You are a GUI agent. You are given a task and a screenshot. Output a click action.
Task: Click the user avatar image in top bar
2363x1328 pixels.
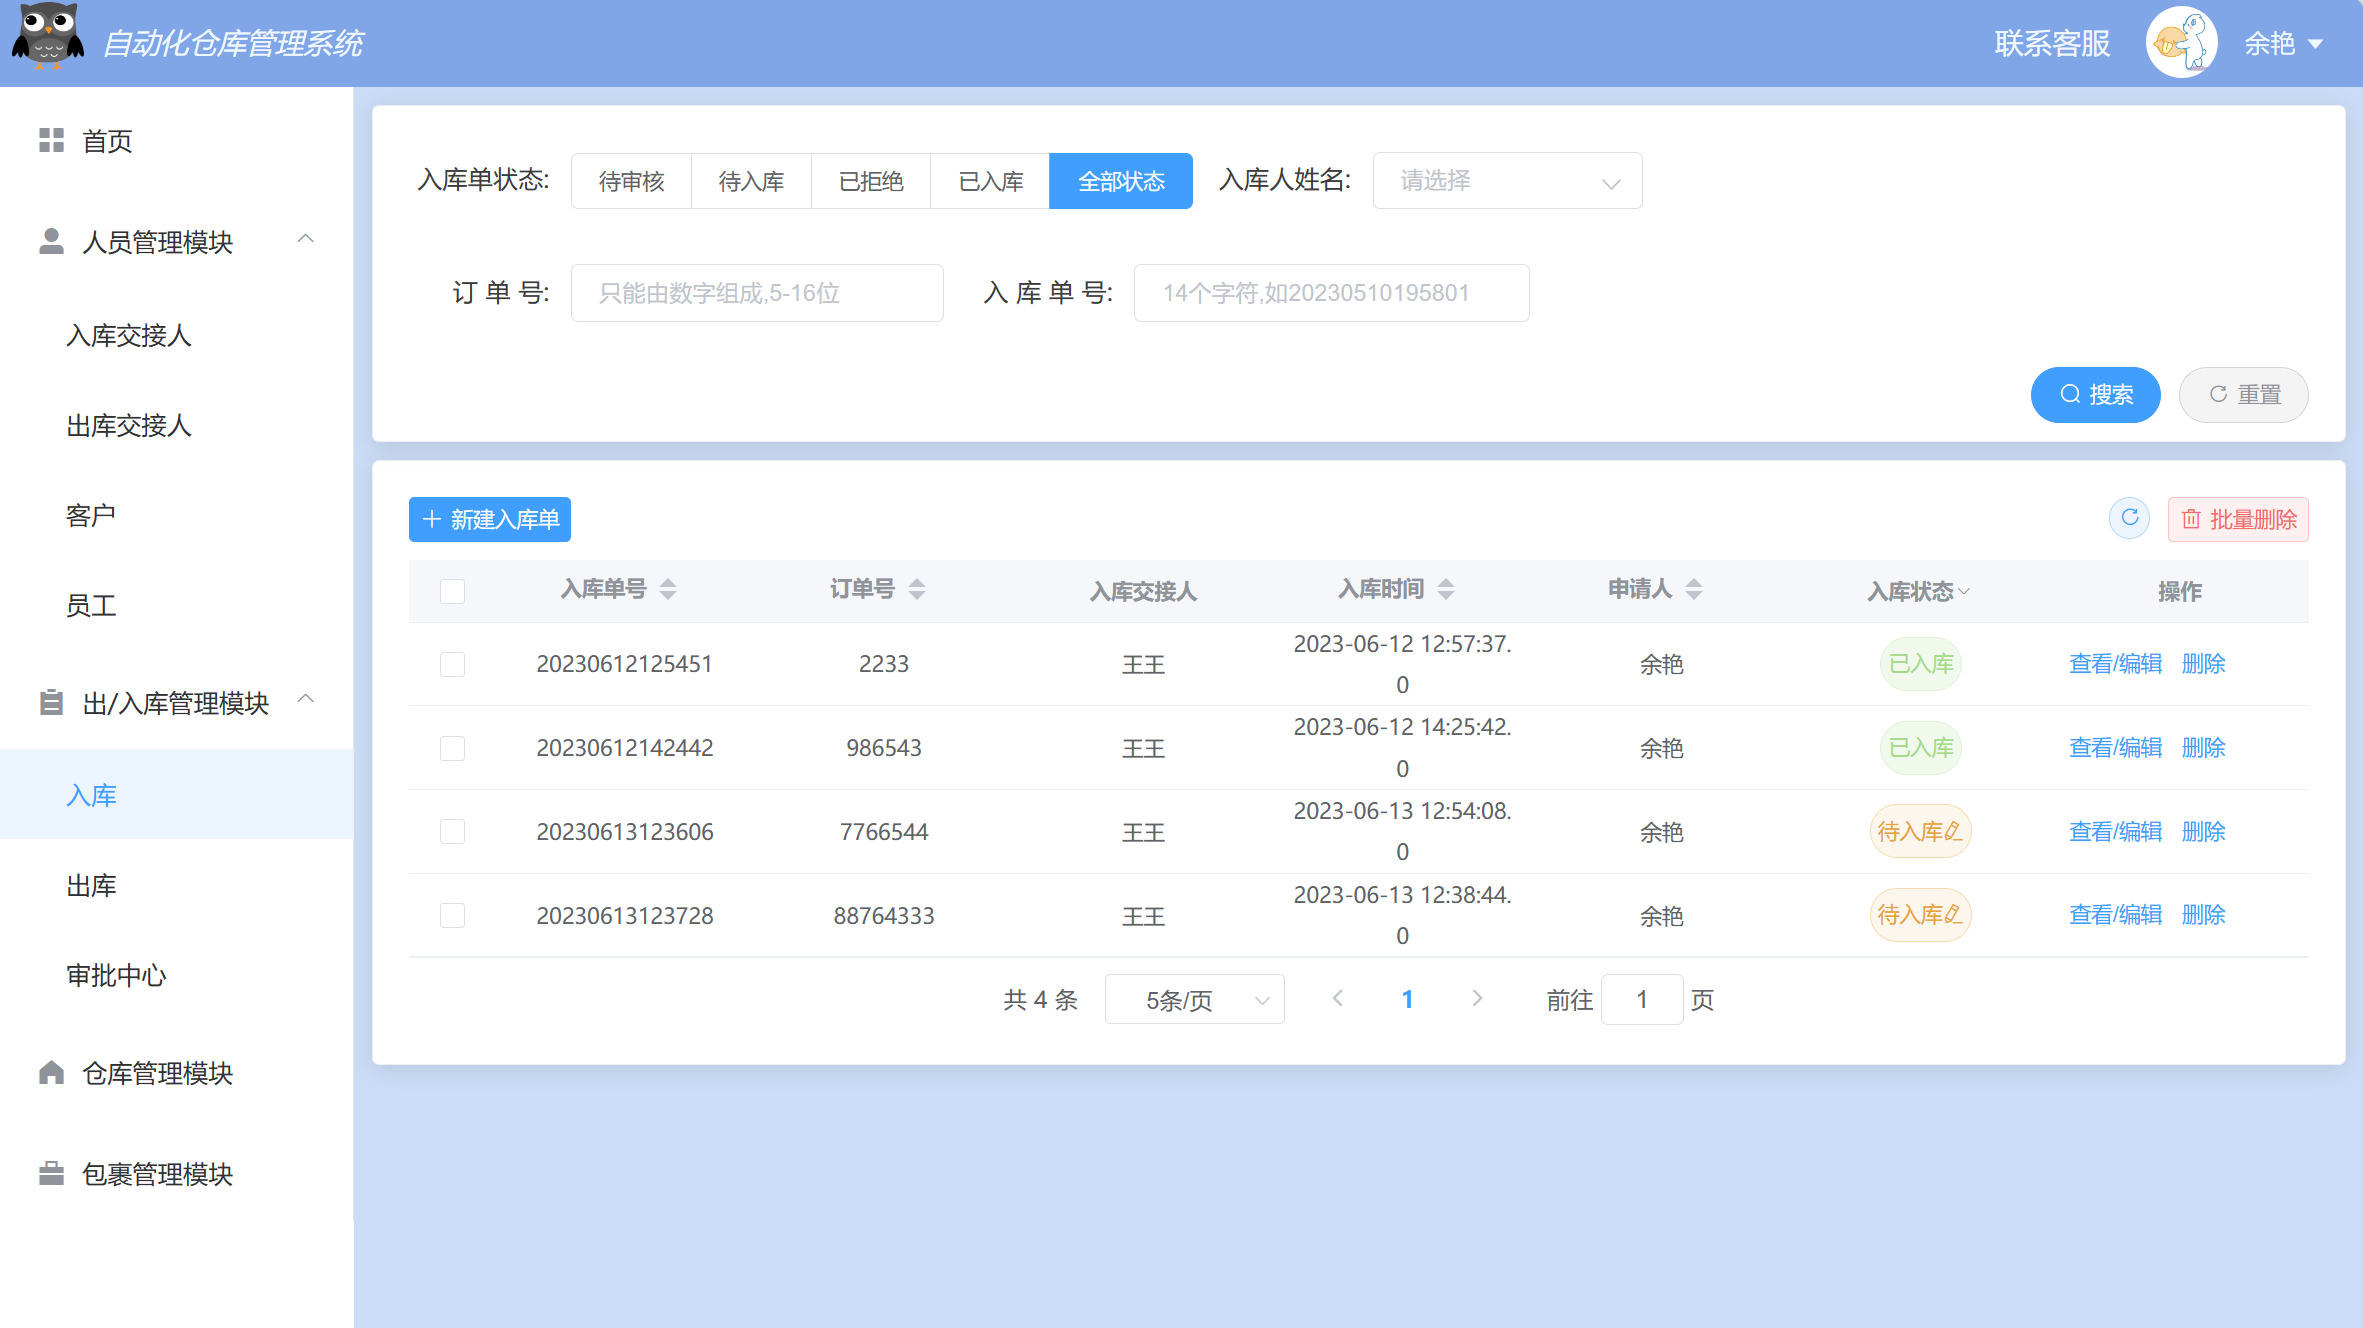[x=2182, y=41]
